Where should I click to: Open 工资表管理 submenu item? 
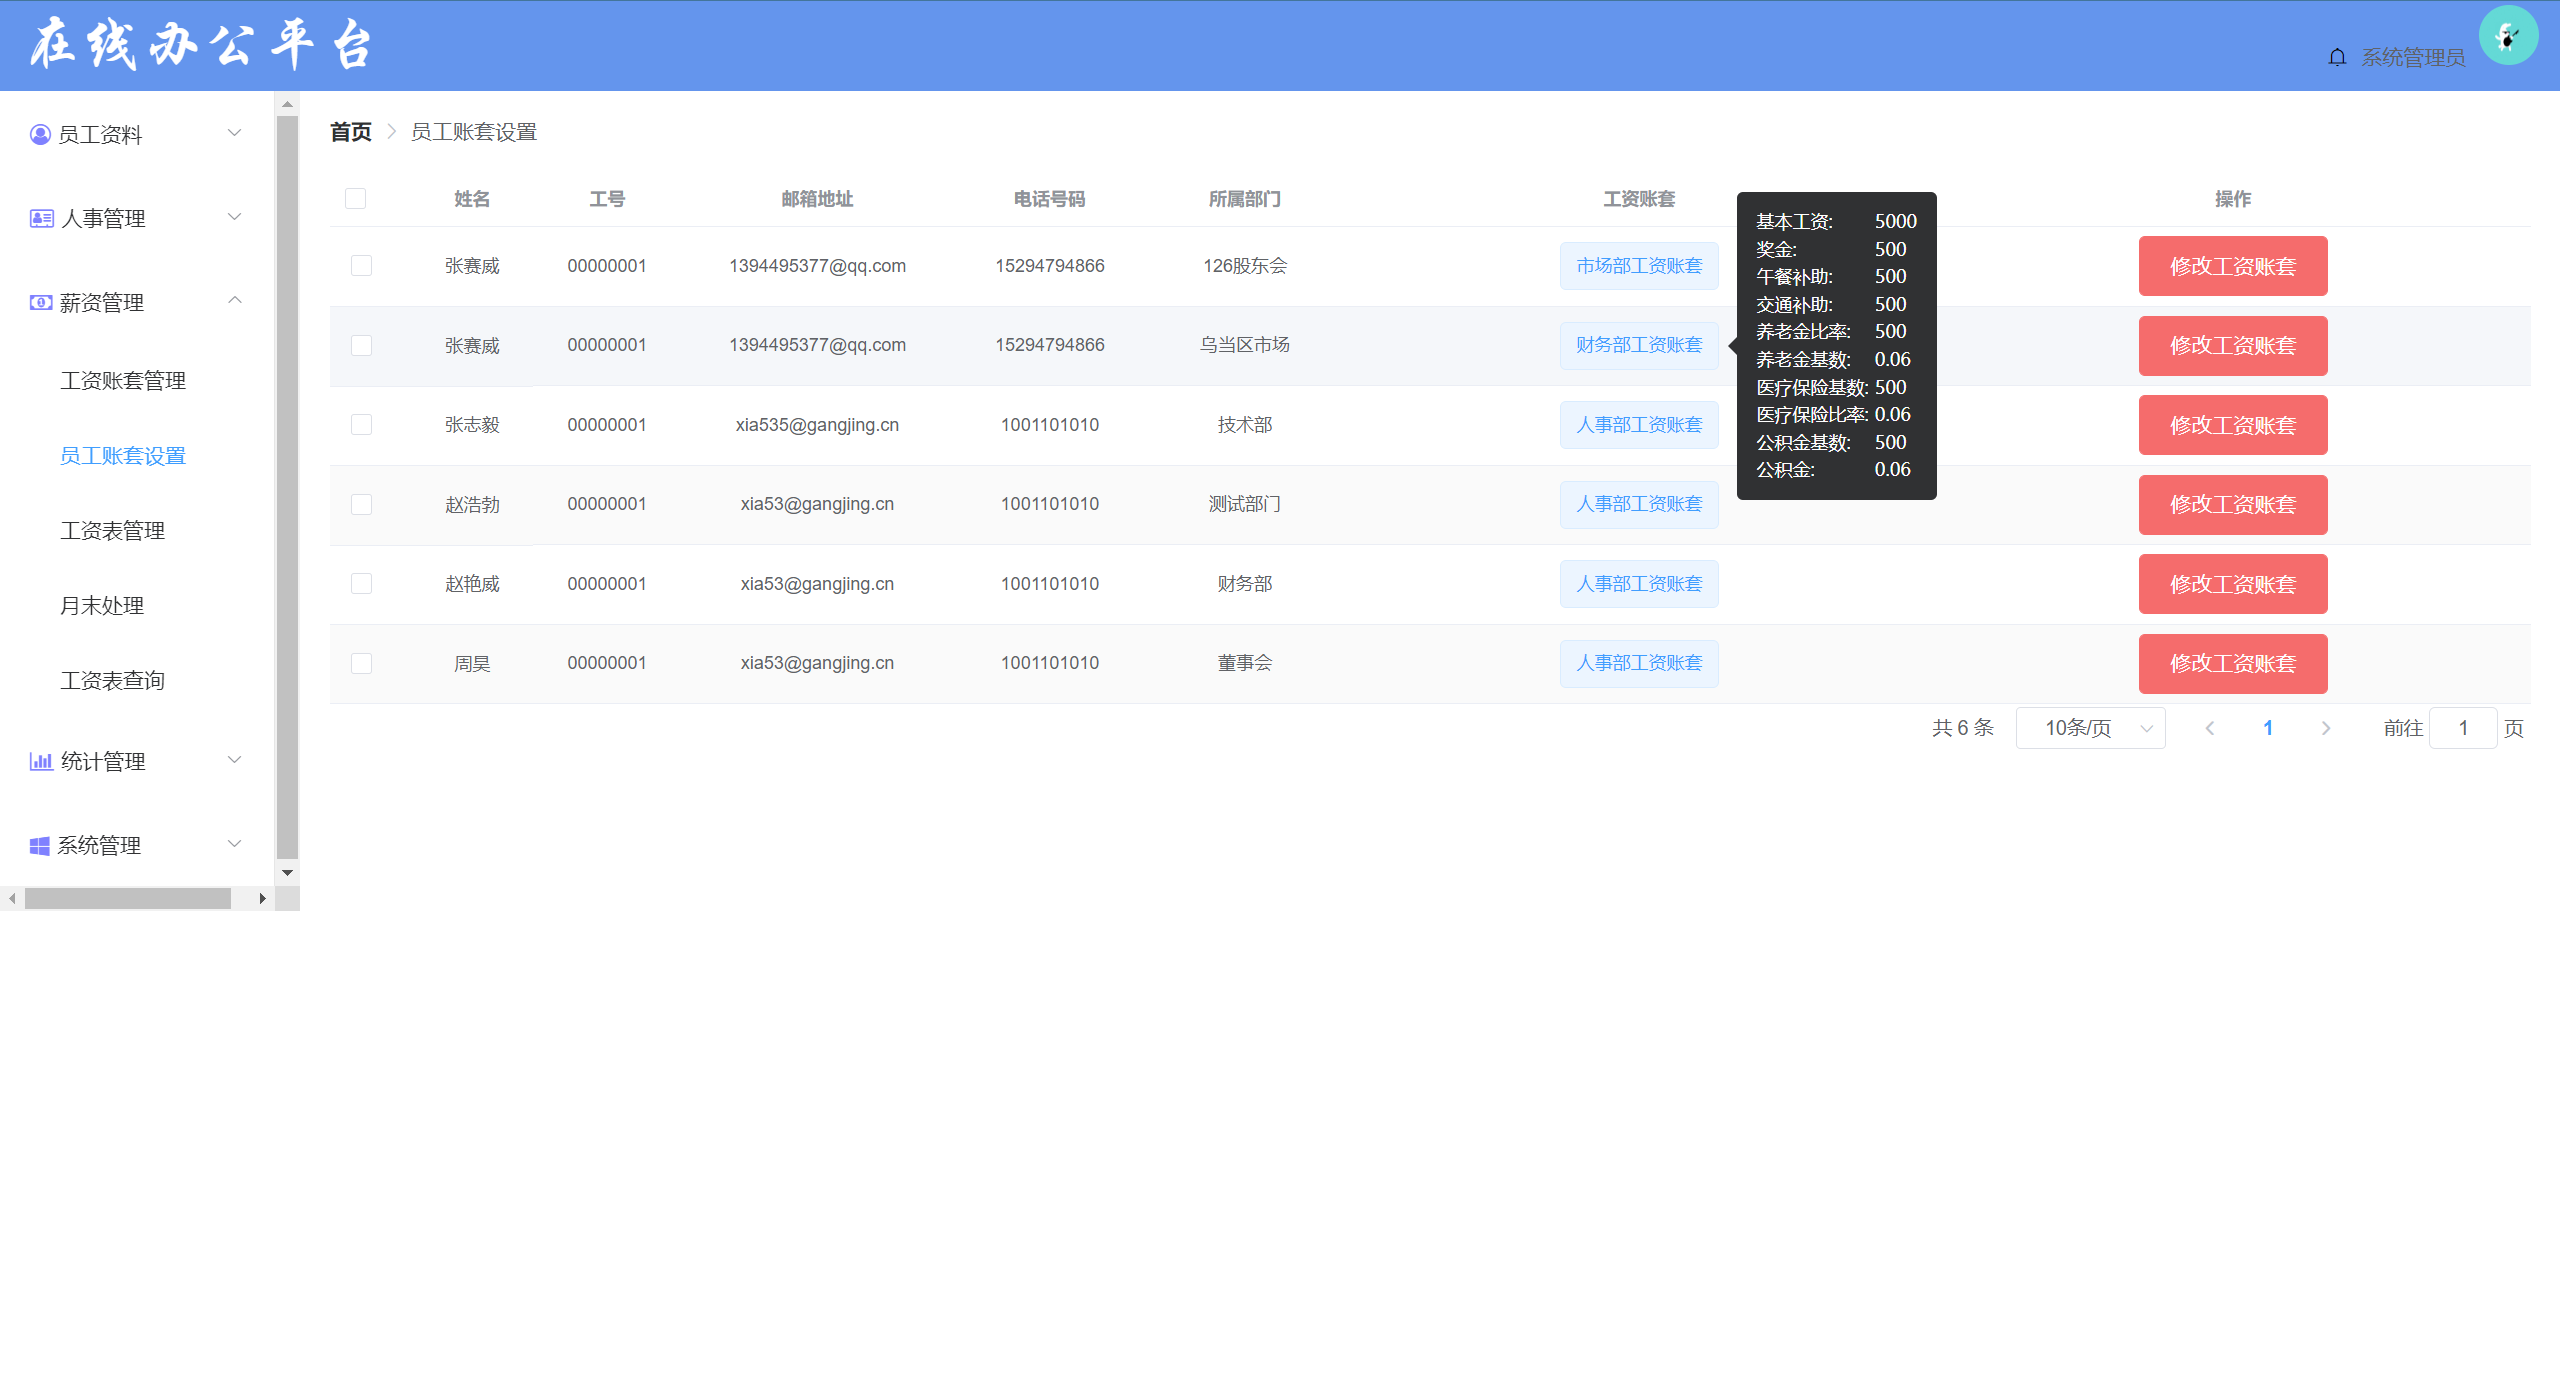112,530
